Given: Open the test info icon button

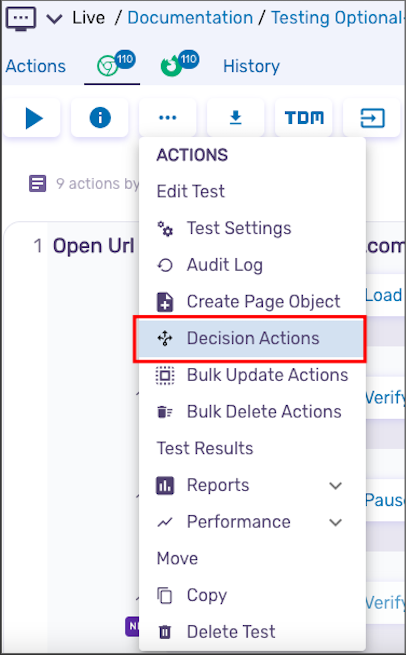Looking at the screenshot, I should pyautogui.click(x=100, y=118).
